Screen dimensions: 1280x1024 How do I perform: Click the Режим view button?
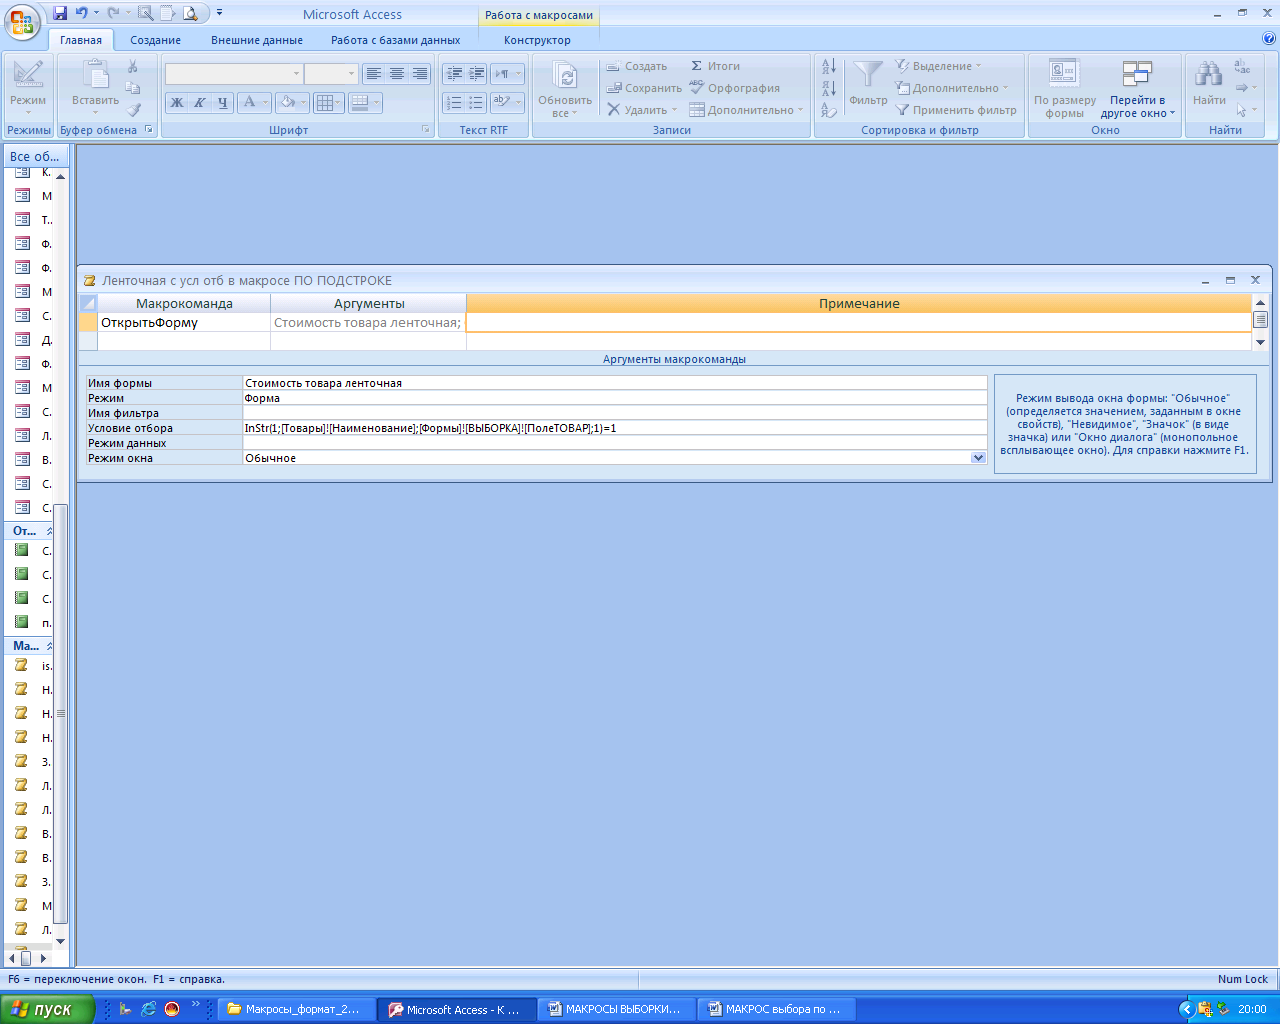pyautogui.click(x=28, y=87)
